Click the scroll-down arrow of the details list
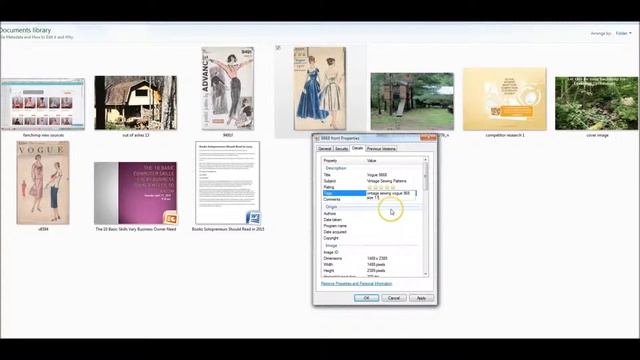The width and height of the screenshot is (640, 360). 426,274
